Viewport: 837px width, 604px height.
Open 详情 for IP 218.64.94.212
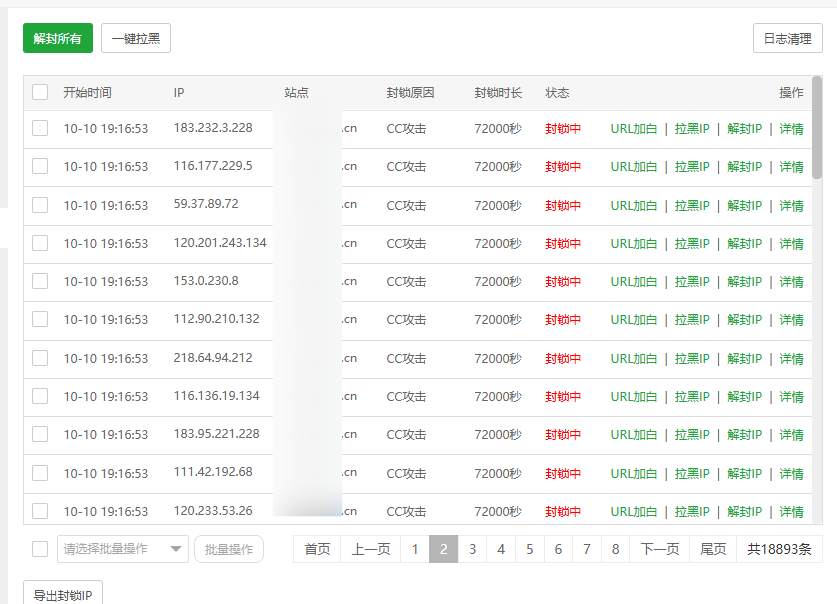coord(791,358)
